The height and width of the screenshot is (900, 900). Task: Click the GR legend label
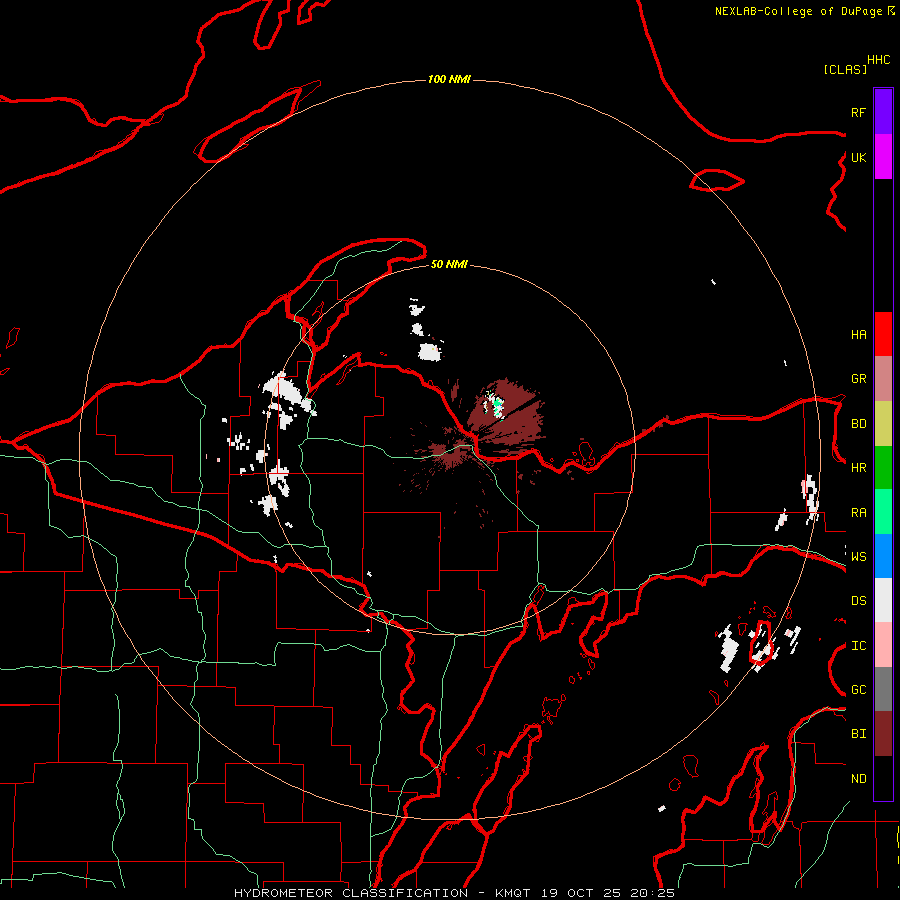tap(858, 379)
